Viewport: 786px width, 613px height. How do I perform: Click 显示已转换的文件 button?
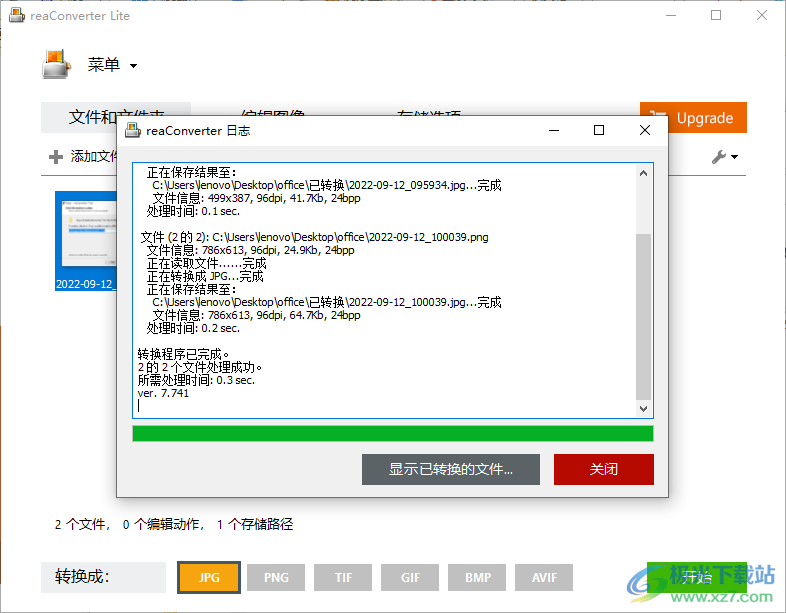451,469
